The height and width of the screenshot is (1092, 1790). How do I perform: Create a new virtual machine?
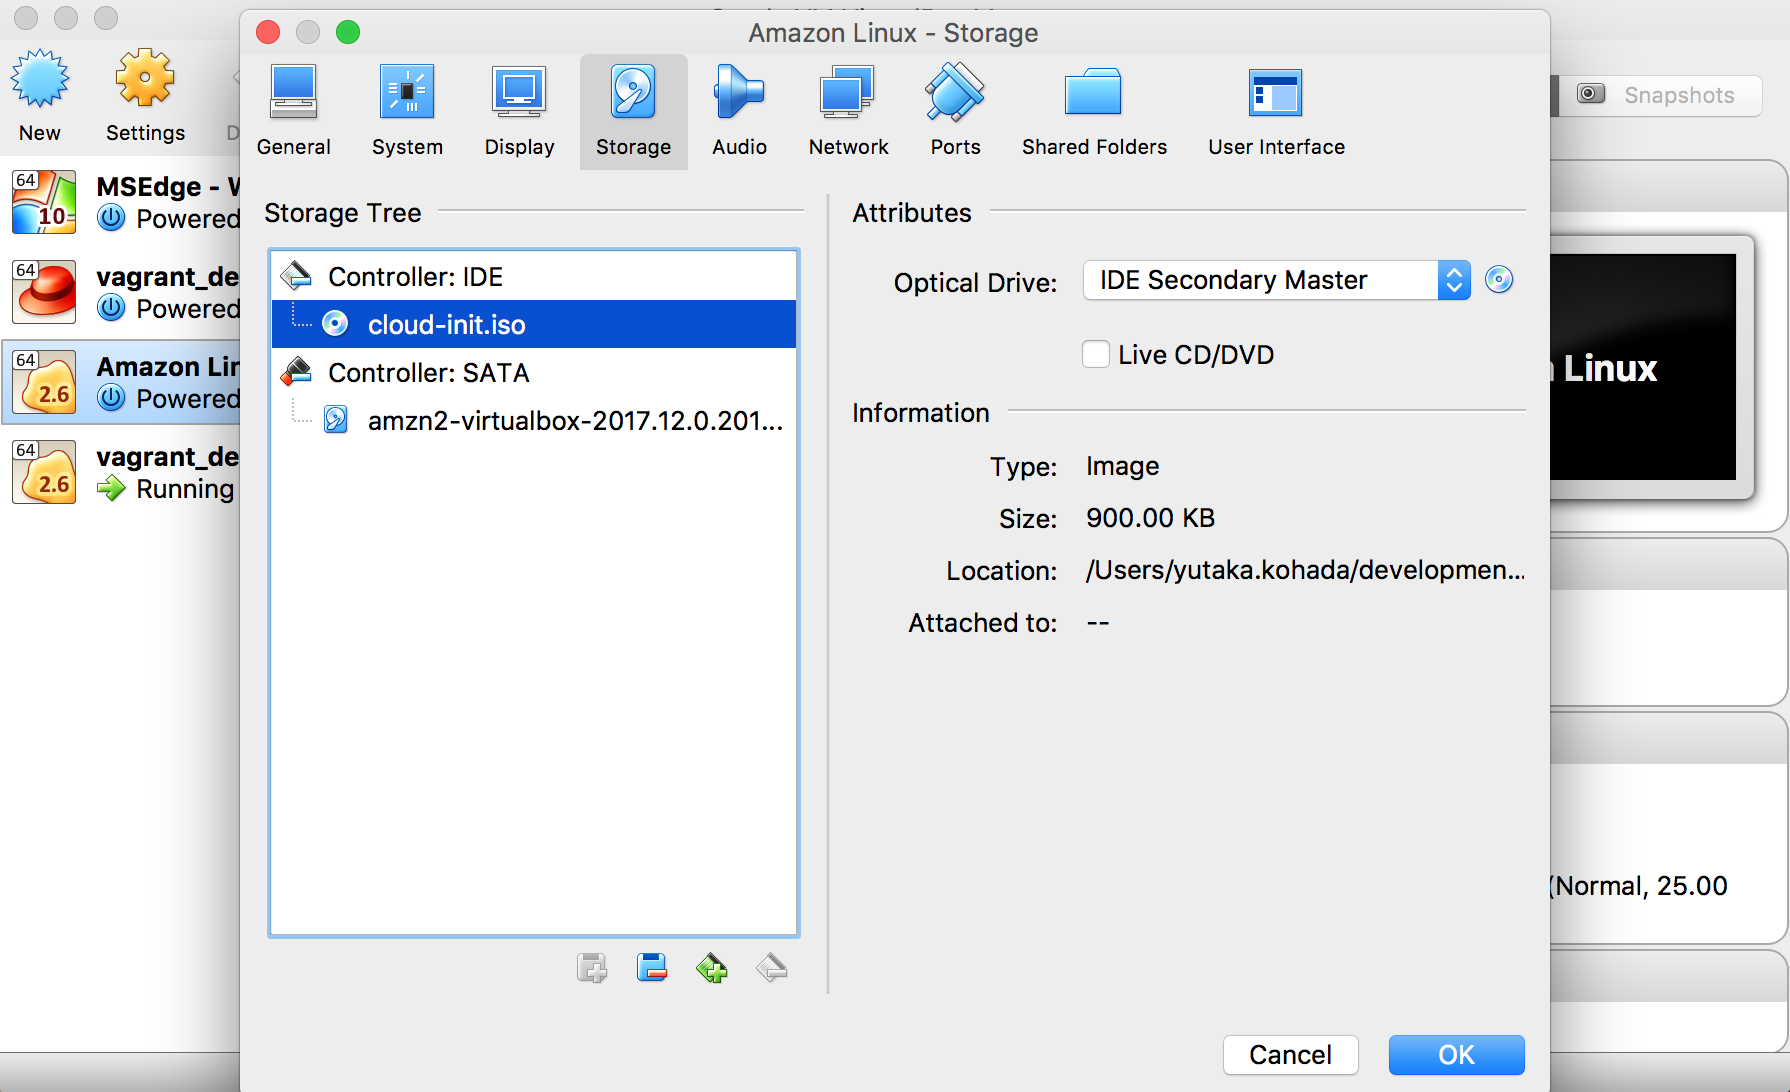(40, 95)
